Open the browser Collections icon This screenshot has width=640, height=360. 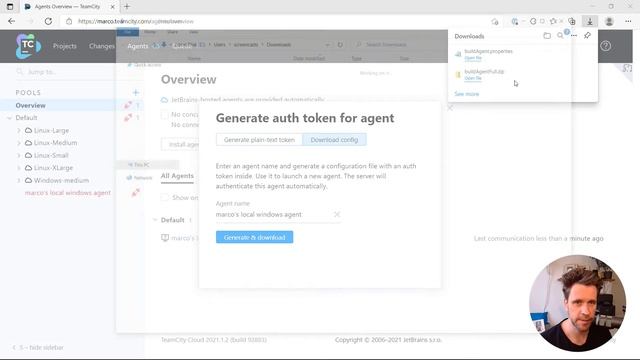click(572, 22)
